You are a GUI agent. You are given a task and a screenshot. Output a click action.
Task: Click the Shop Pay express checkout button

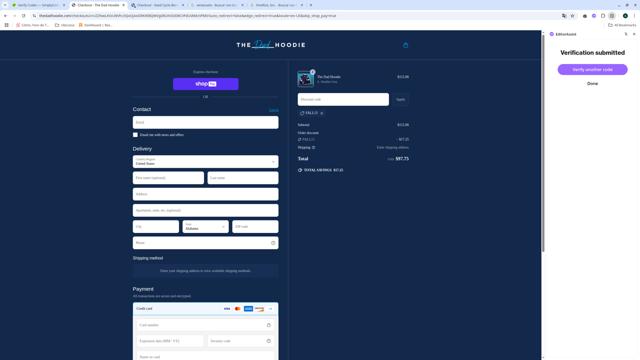[x=205, y=84]
